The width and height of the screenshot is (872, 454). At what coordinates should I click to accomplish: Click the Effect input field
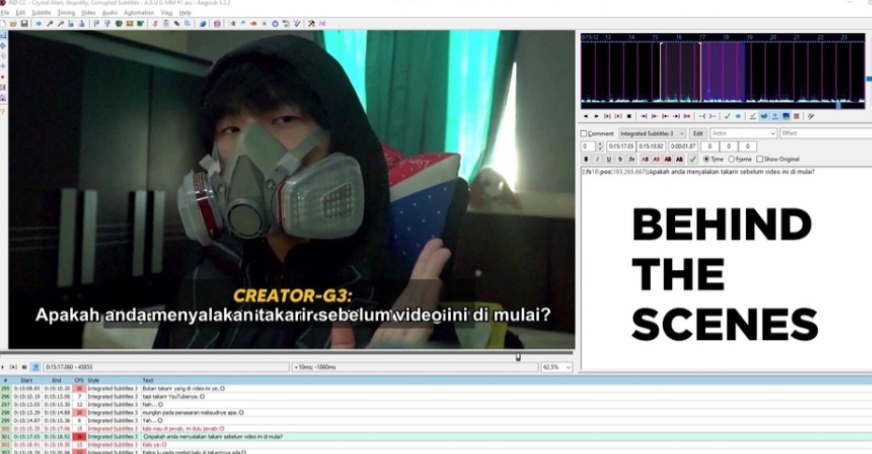pos(826,134)
